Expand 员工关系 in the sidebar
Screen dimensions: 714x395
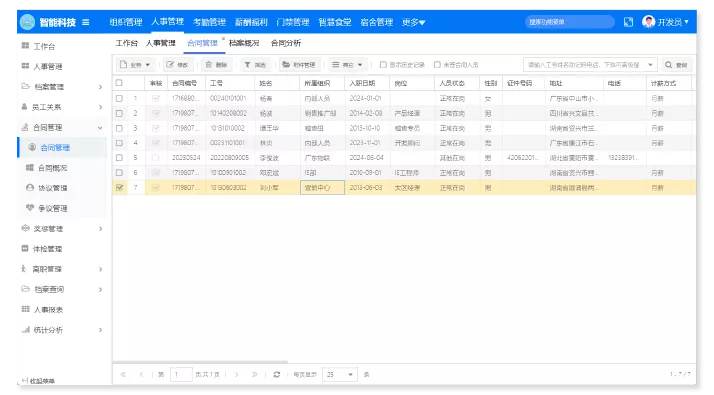pos(101,107)
